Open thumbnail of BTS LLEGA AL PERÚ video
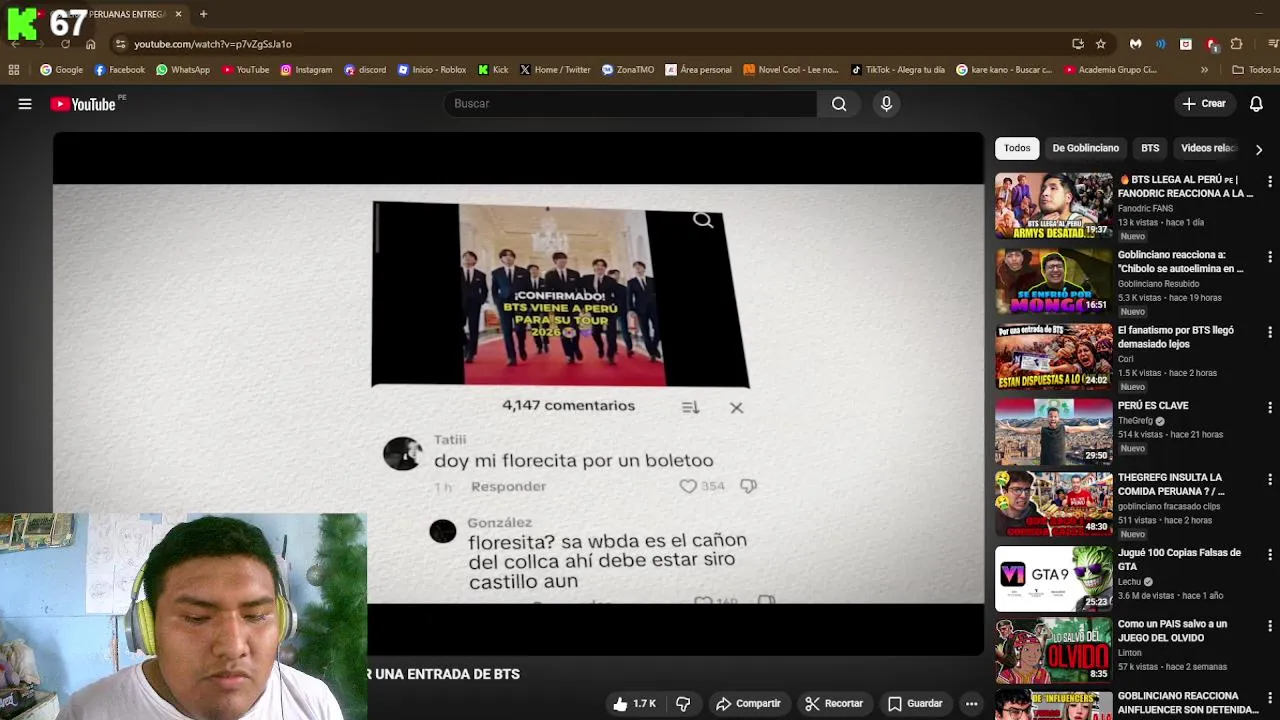1280x720 pixels. [x=1053, y=206]
